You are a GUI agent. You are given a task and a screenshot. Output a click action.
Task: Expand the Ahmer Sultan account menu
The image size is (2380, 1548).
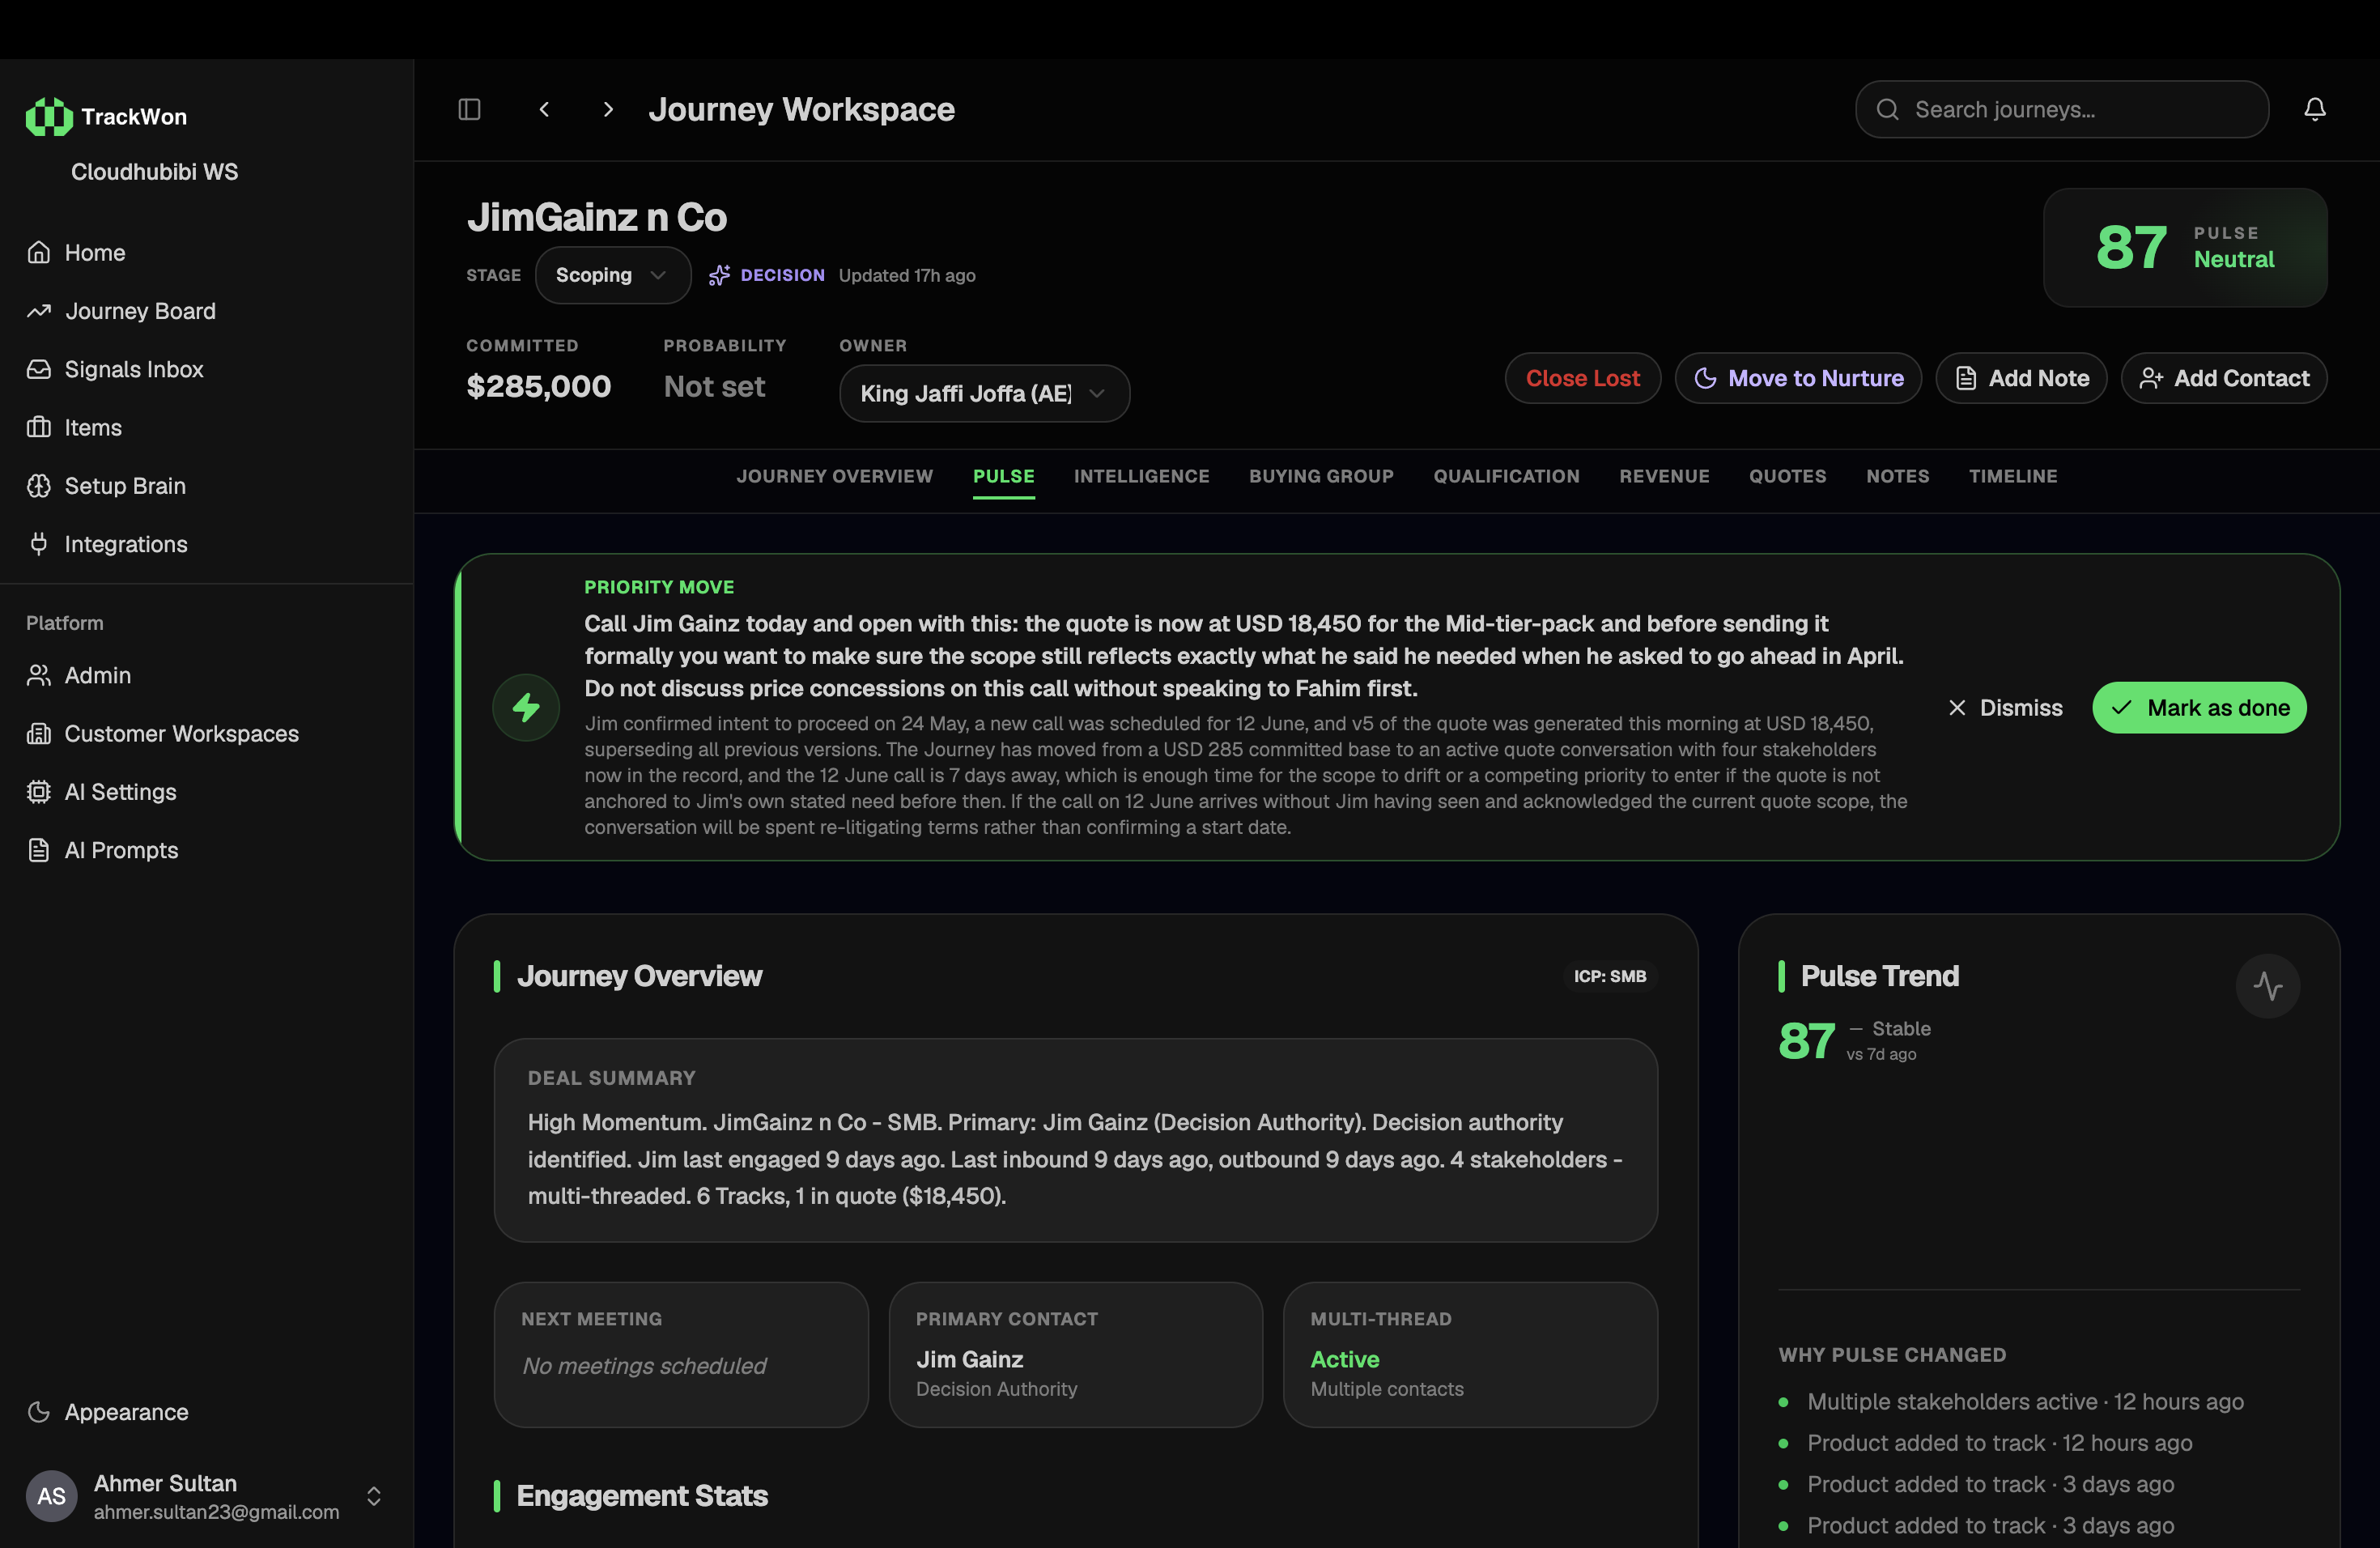(374, 1496)
